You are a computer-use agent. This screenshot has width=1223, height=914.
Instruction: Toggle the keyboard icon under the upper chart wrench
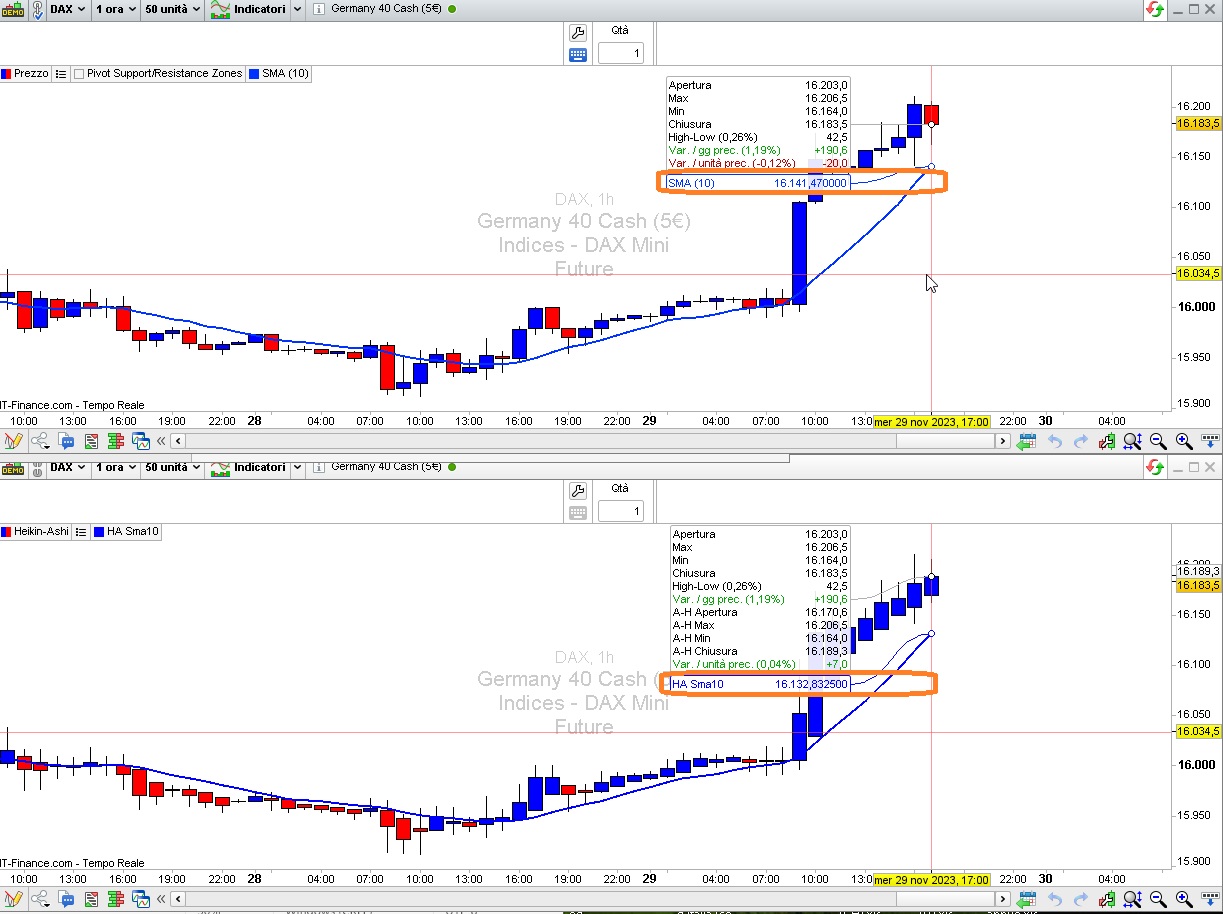pos(577,55)
